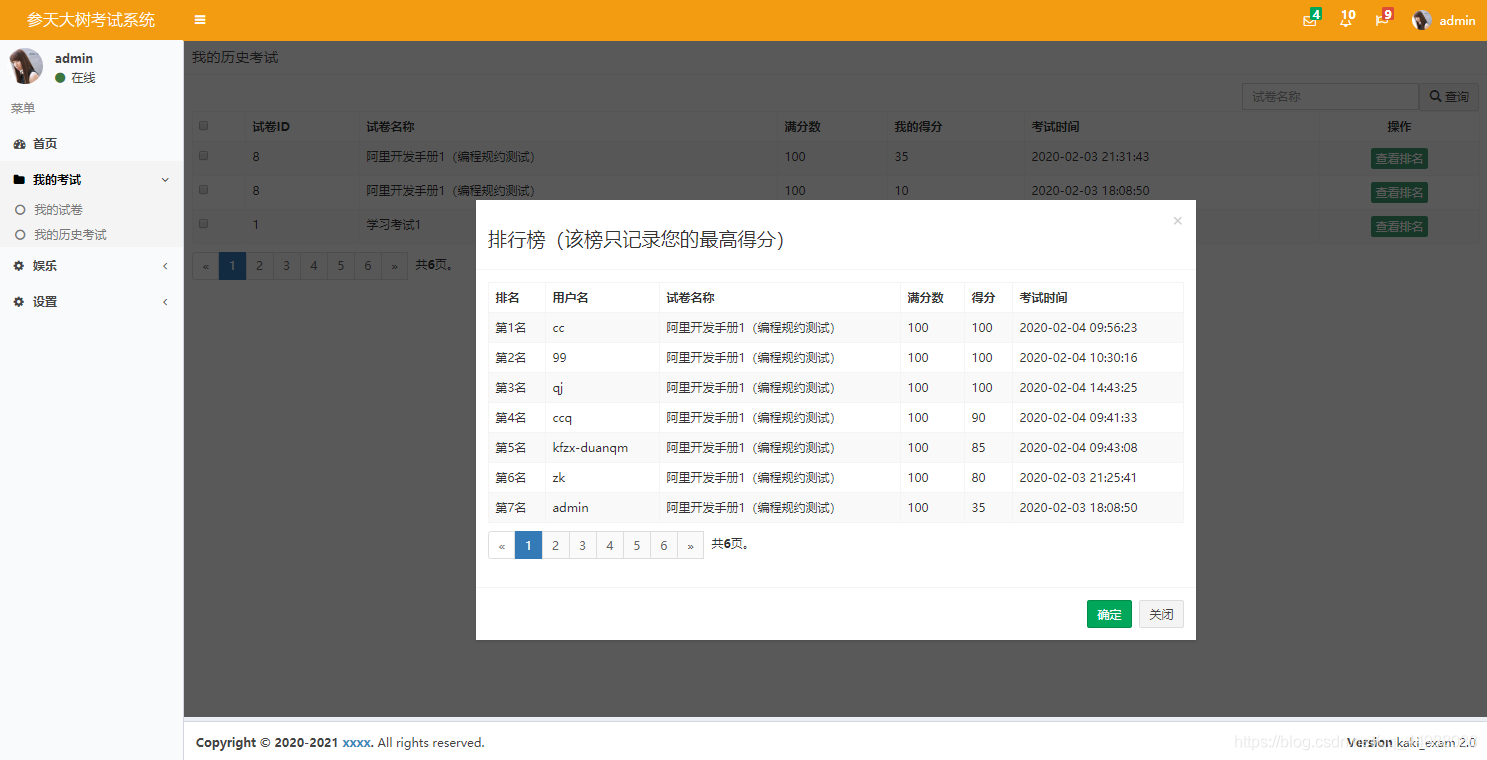
Task: Click the 设置 gear icon
Action: 19,302
